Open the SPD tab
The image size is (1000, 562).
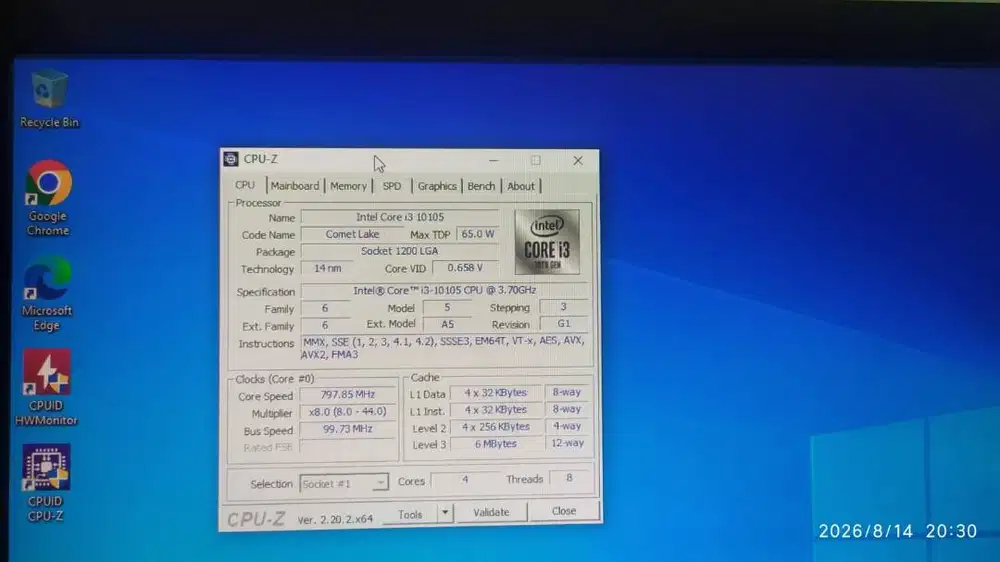pyautogui.click(x=392, y=186)
